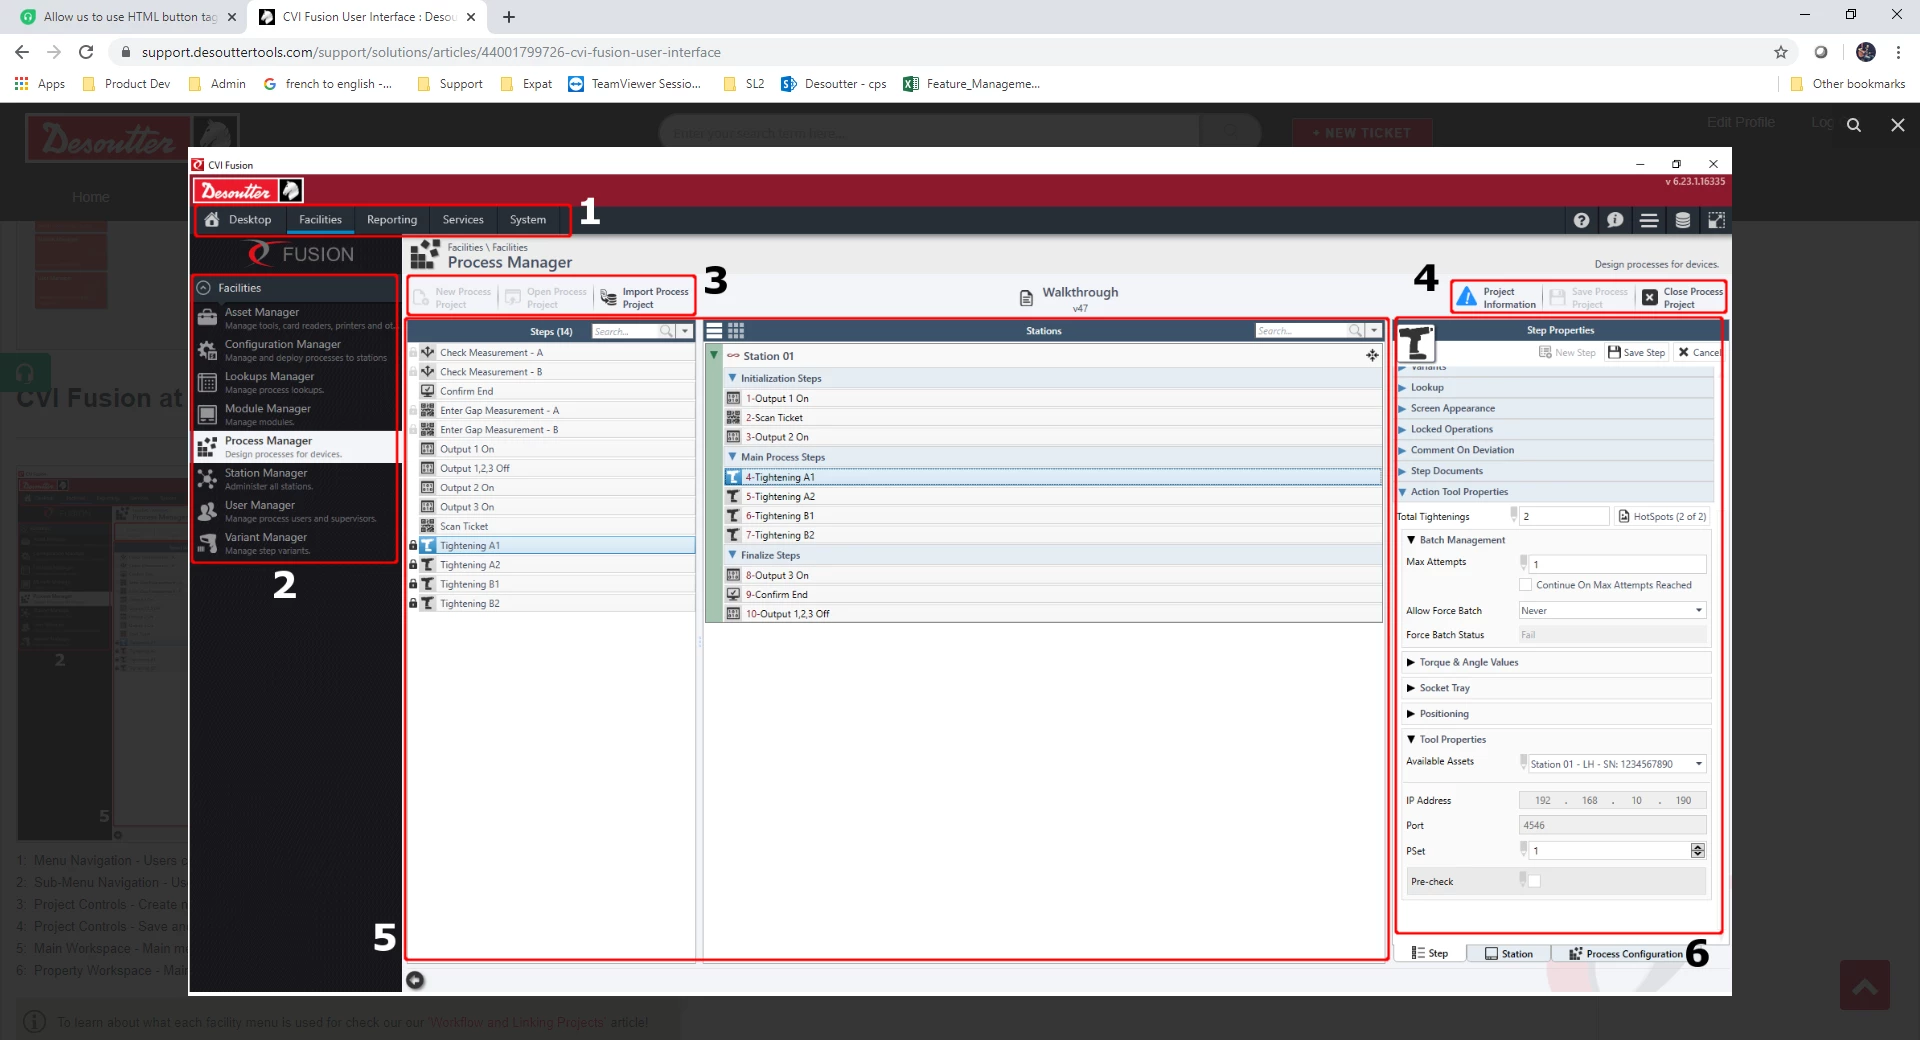
Task: Open Module Manager in the sidebar
Action: pyautogui.click(x=296, y=414)
